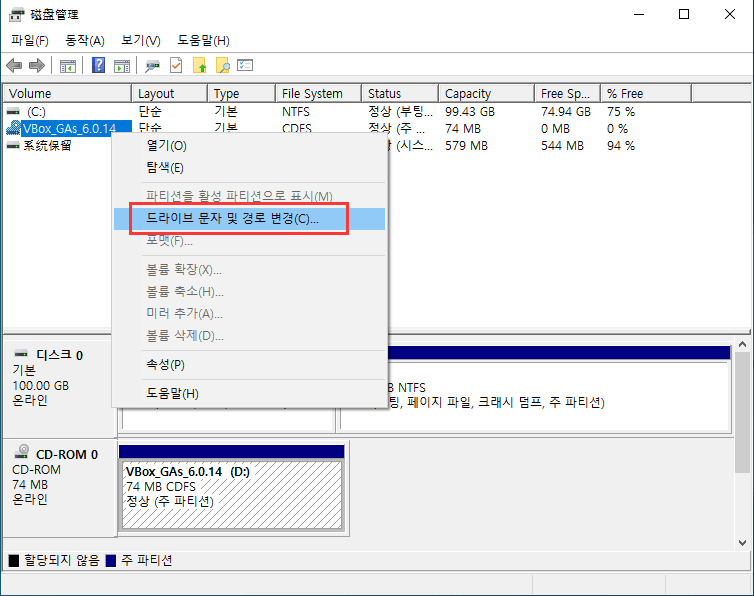Image resolution: width=754 pixels, height=596 pixels.
Task: Choose 열기(O) in context menu
Action: [250, 146]
